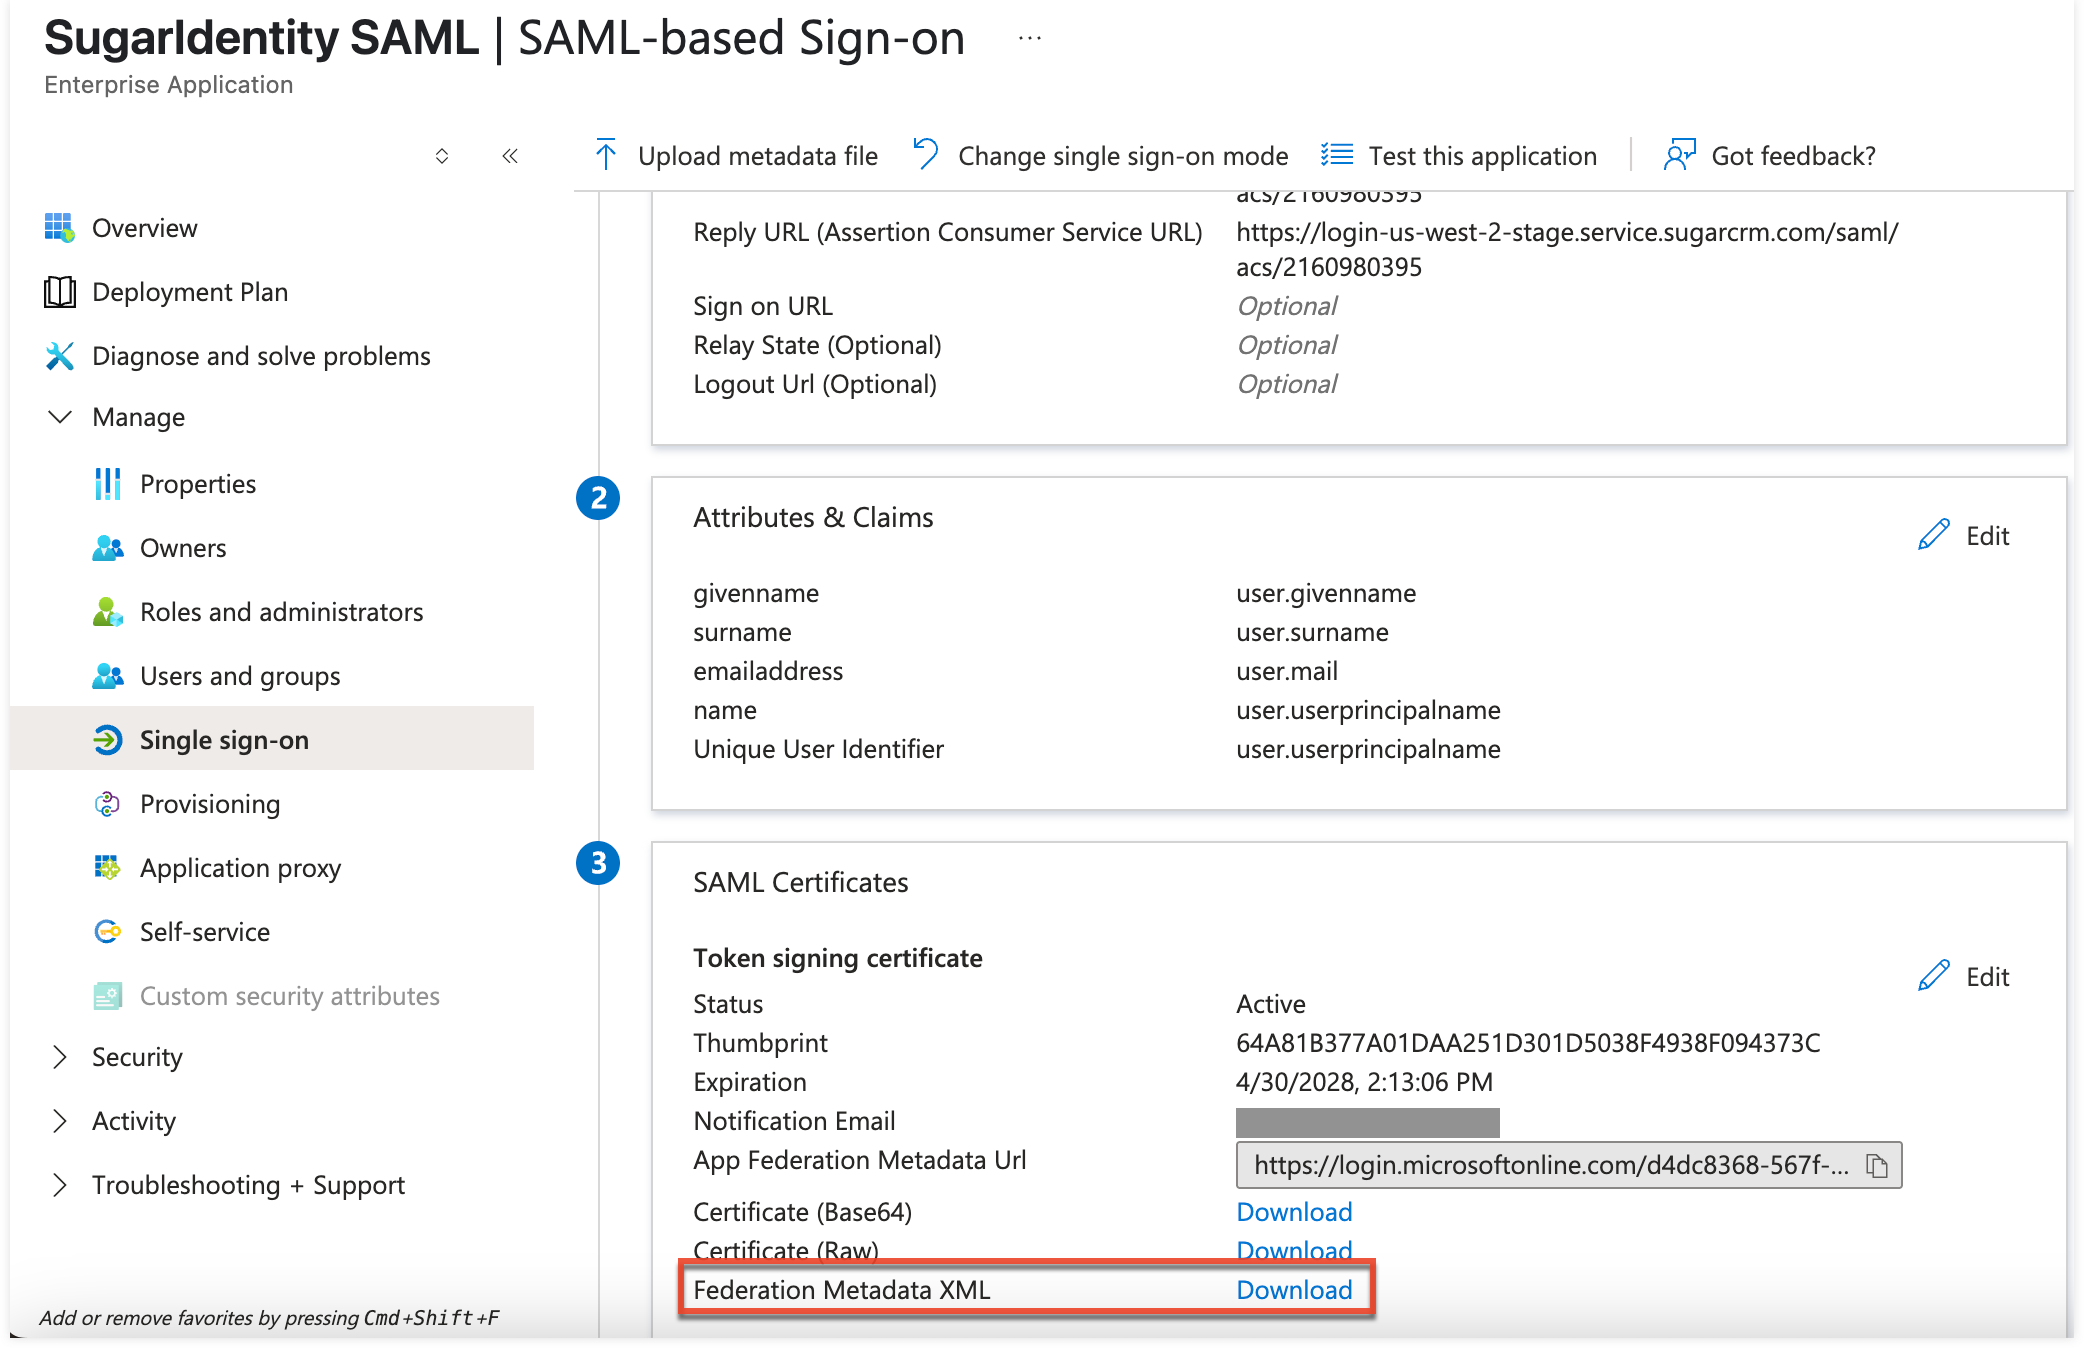This screenshot has height=1348, width=2084.
Task: Select the App Federation Metadata Url field
Action: pyautogui.click(x=1550, y=1165)
